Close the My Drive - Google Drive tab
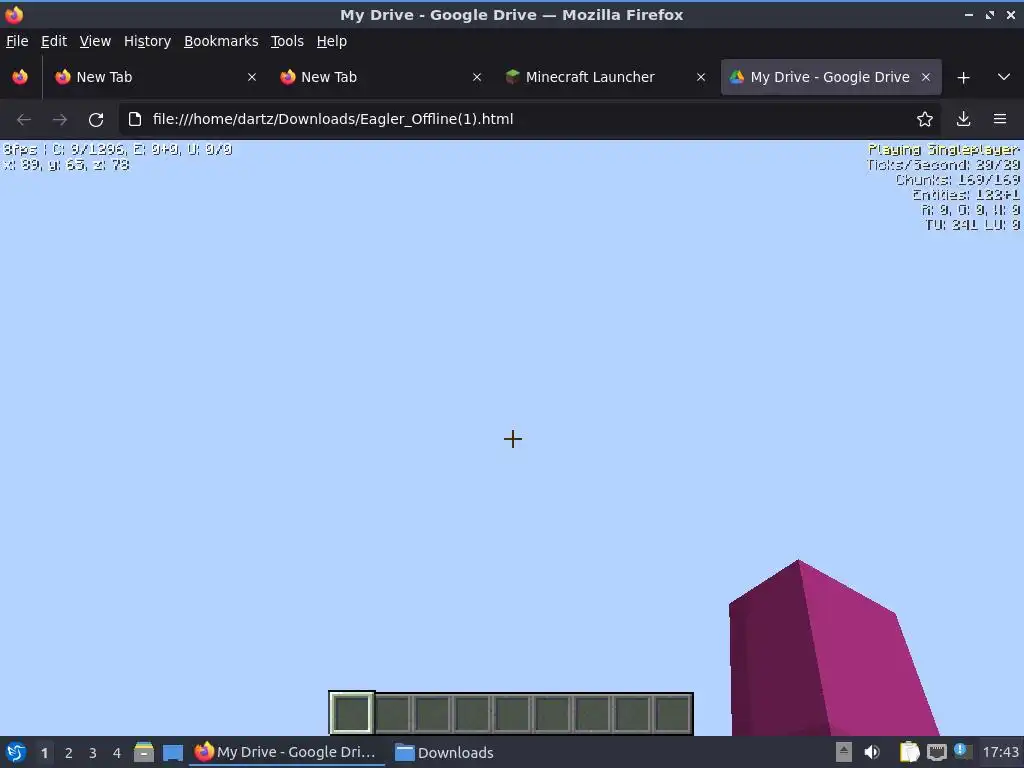The height and width of the screenshot is (768, 1024). (x=925, y=77)
